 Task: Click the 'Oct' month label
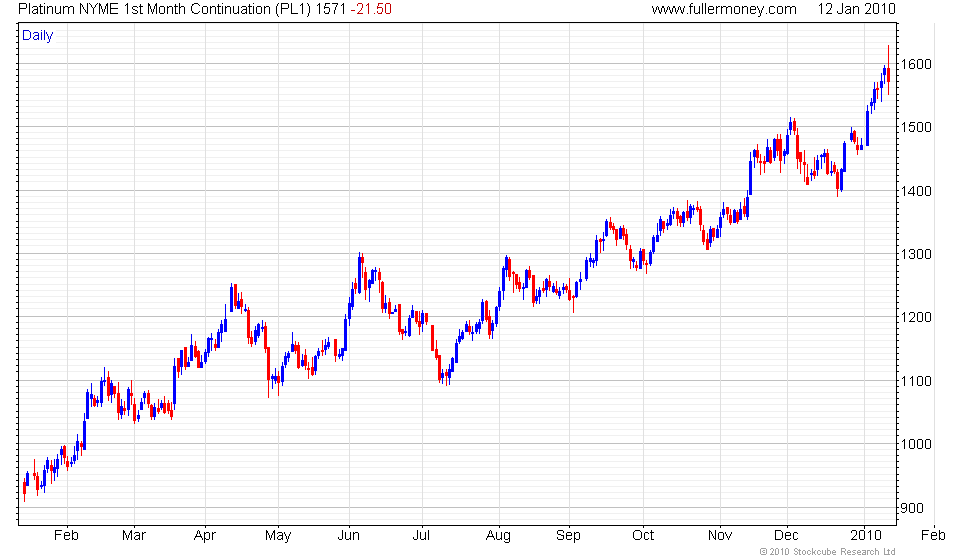pos(643,536)
